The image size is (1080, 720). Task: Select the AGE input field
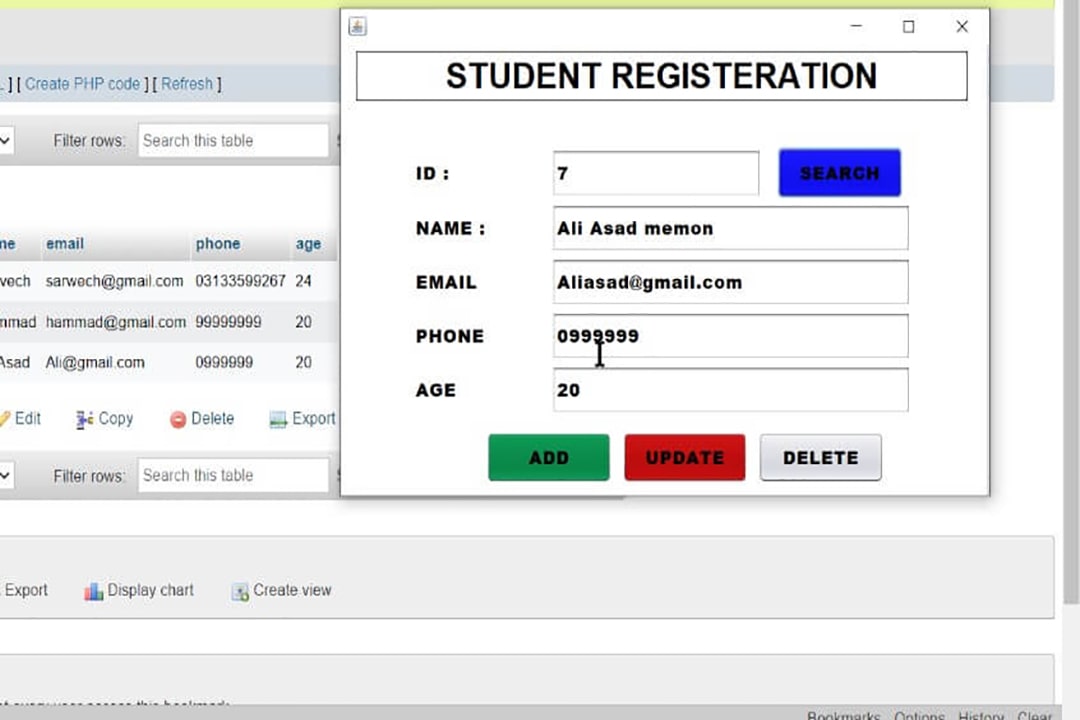[x=730, y=390]
